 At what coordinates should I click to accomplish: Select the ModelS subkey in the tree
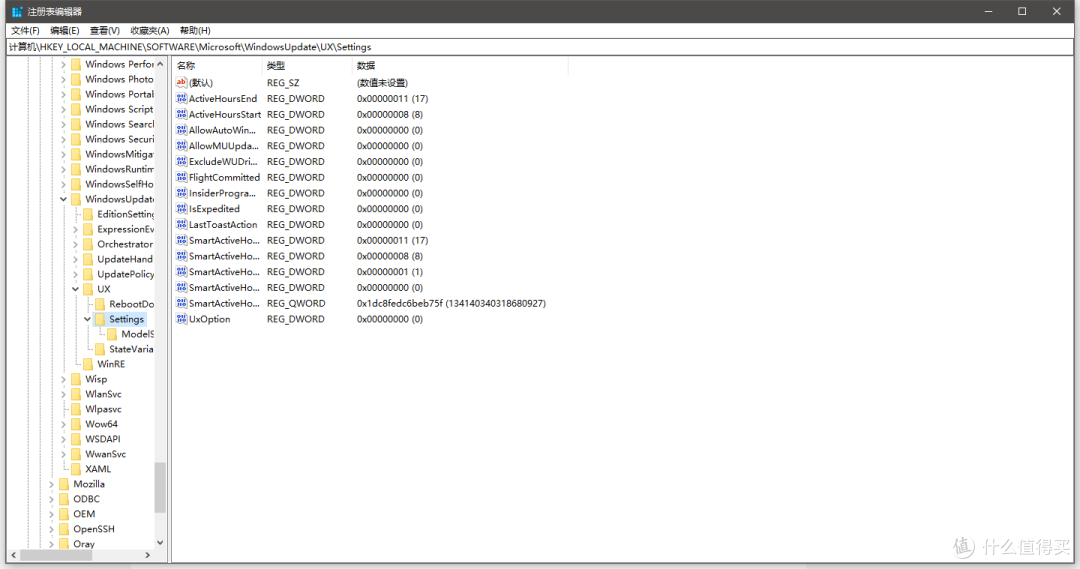tap(137, 334)
